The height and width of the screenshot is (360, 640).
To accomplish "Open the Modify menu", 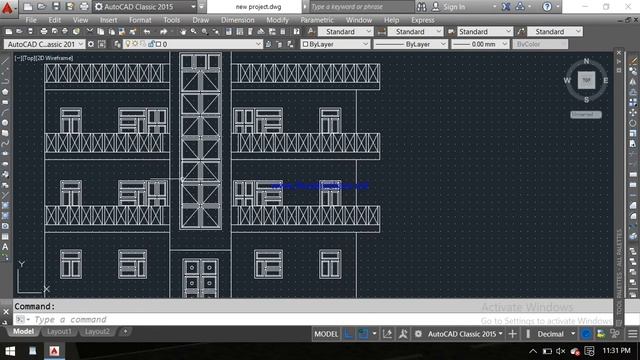I will click(x=277, y=20).
